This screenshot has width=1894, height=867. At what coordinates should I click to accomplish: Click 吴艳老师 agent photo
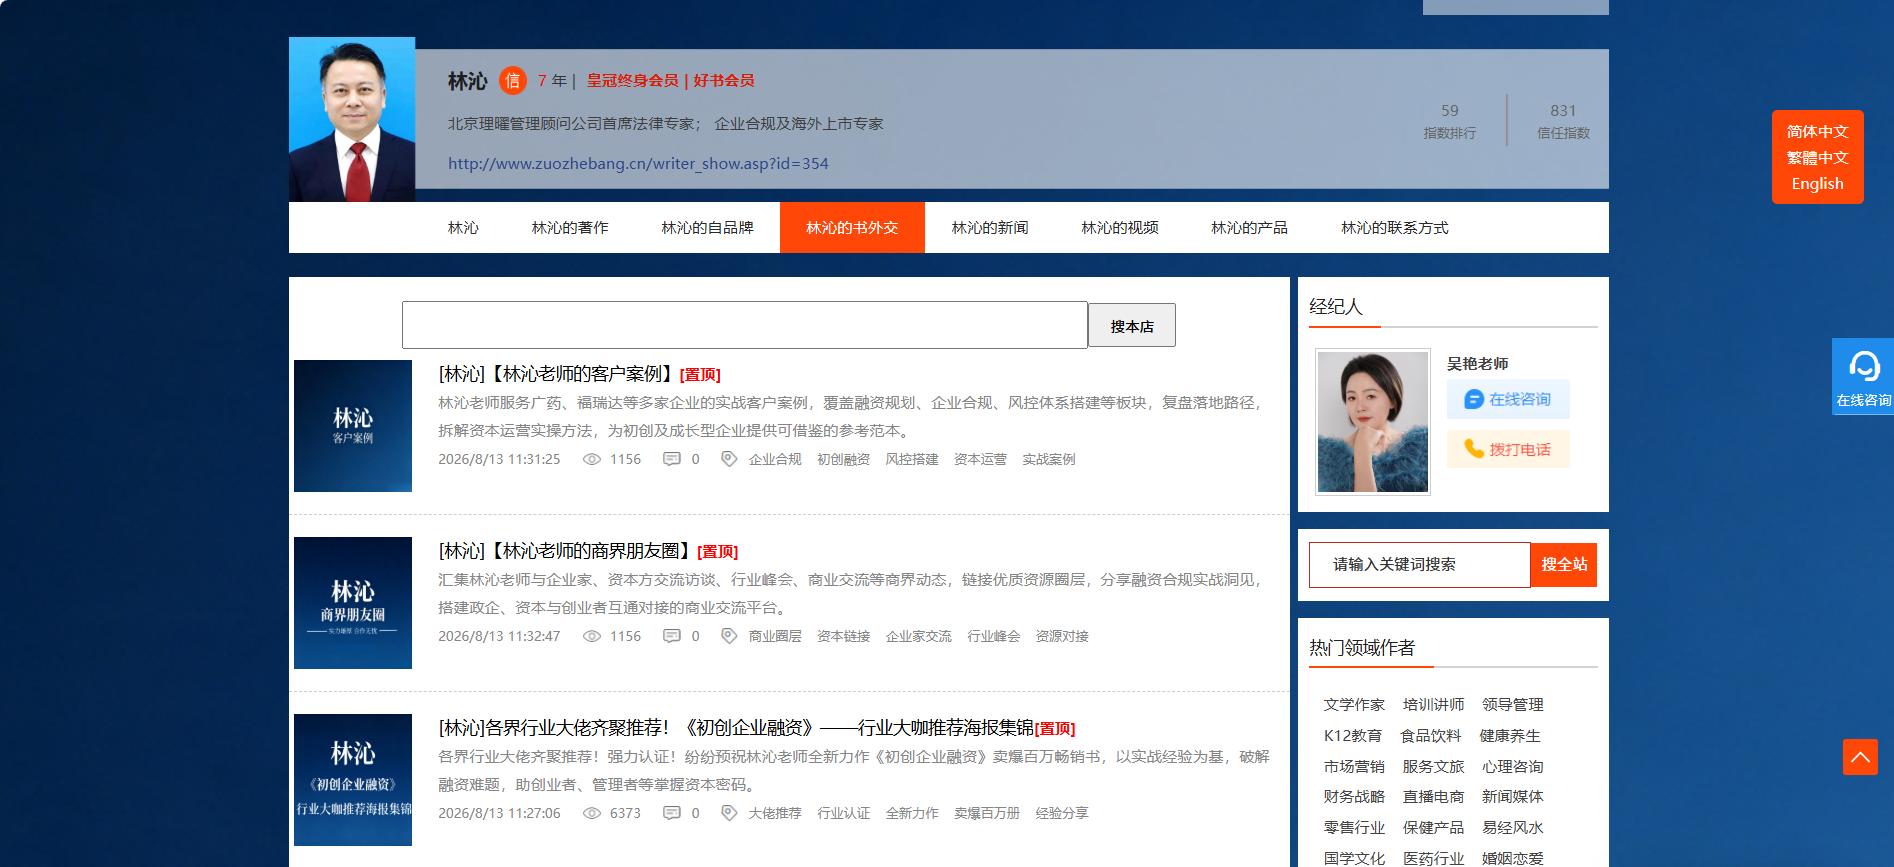pyautogui.click(x=1373, y=422)
